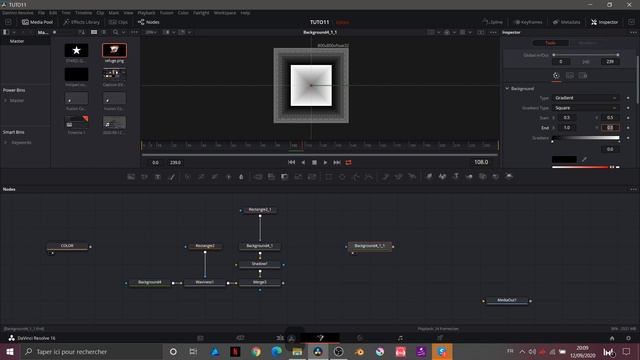Add a Paint node from the toolbar

point(172,177)
